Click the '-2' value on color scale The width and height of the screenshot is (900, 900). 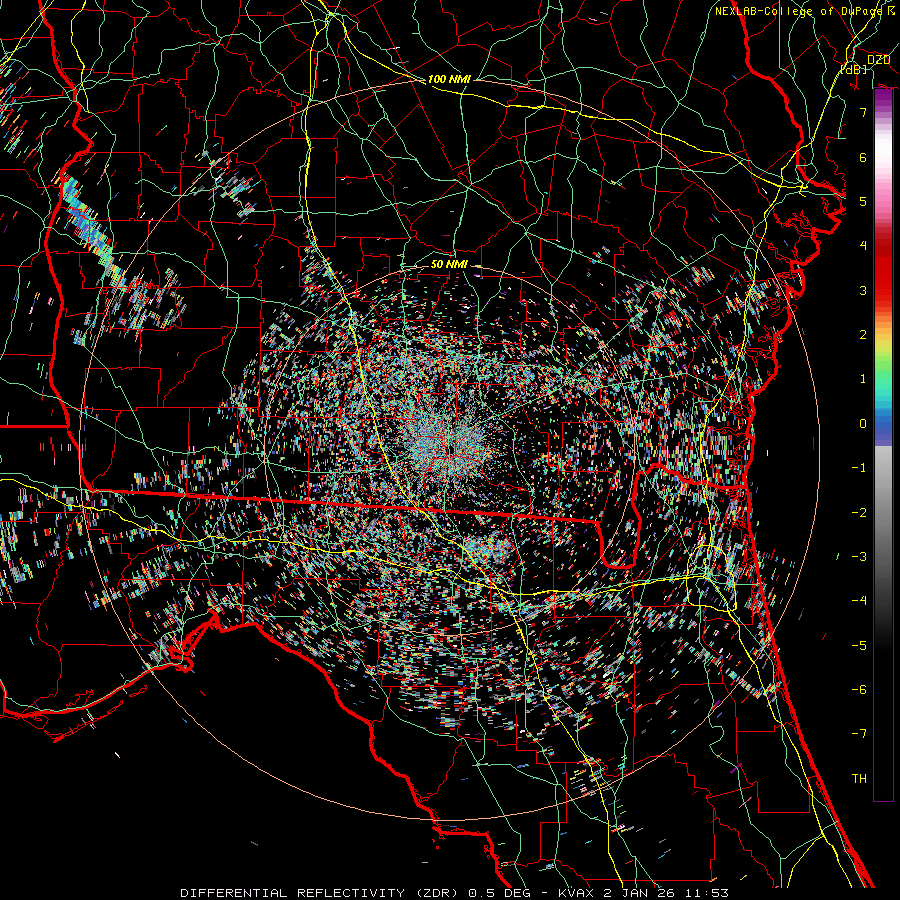point(859,513)
